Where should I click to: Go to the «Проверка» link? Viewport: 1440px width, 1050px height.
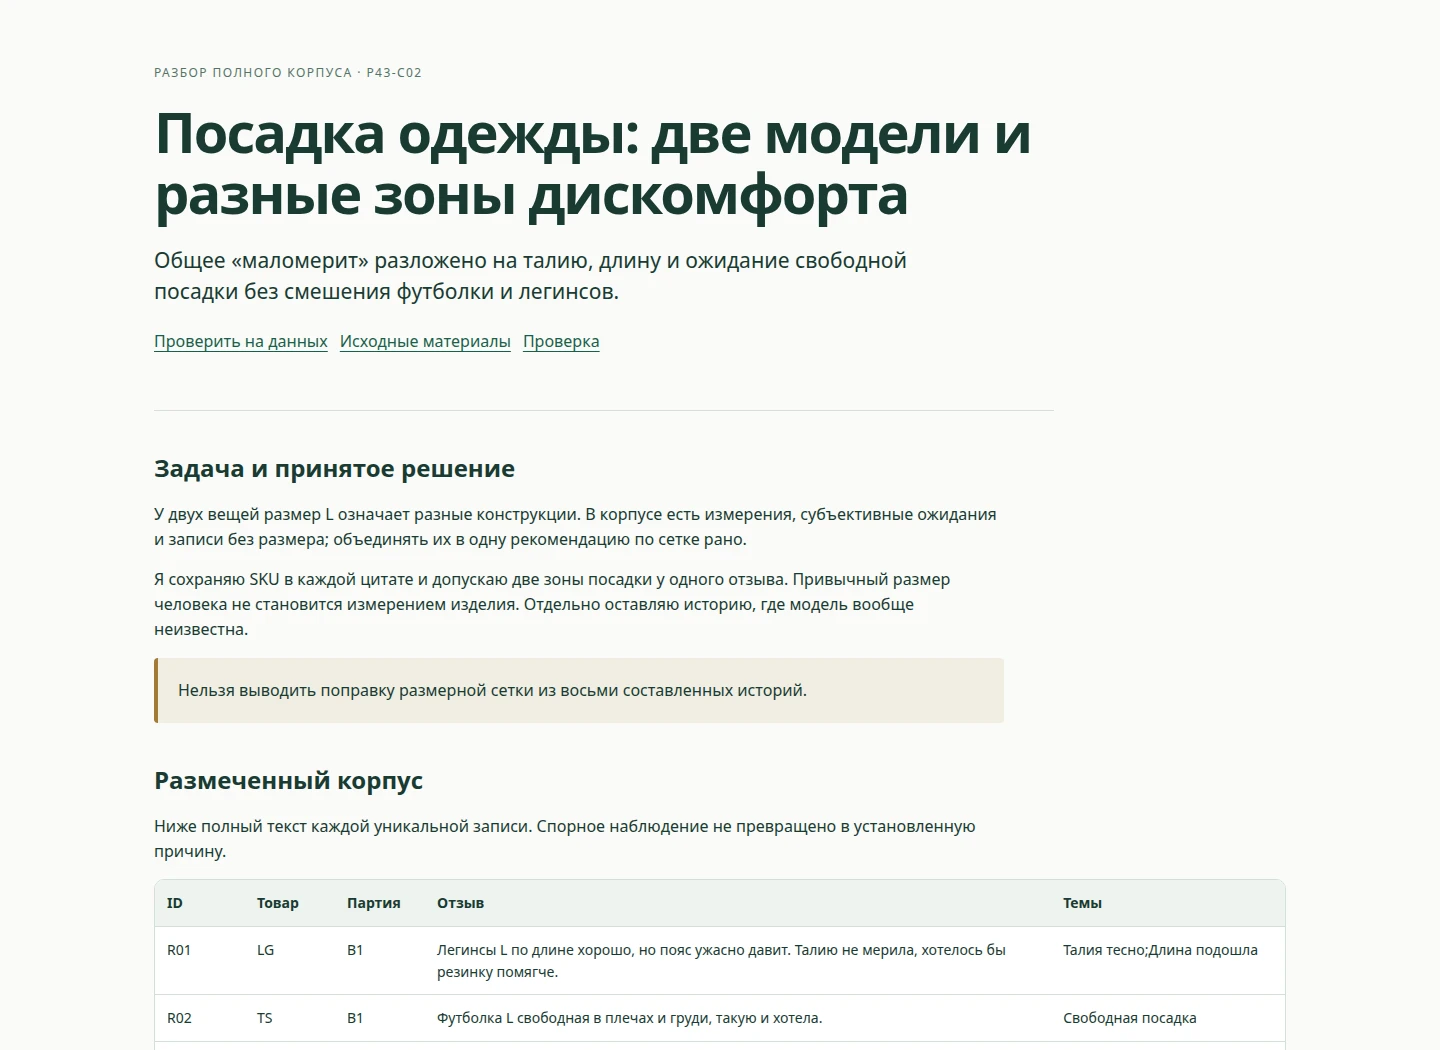(561, 341)
